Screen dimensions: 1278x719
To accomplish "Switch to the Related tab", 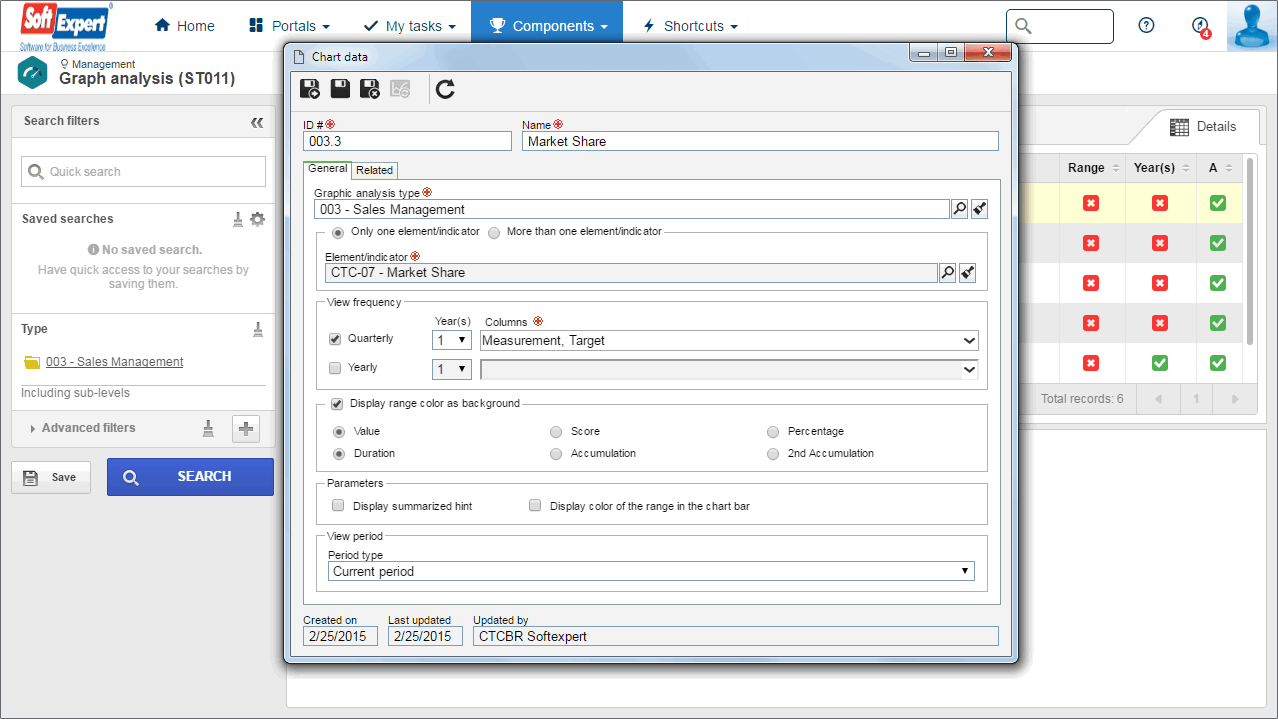I will [375, 170].
